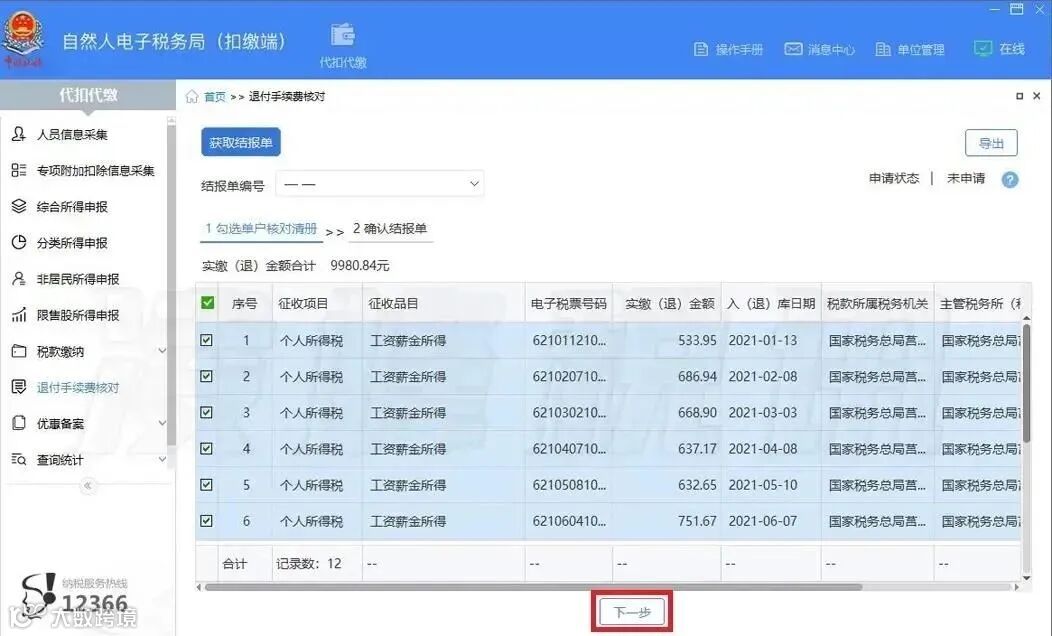Open the 单位管理 building icon
The width and height of the screenshot is (1052, 636).
point(883,49)
